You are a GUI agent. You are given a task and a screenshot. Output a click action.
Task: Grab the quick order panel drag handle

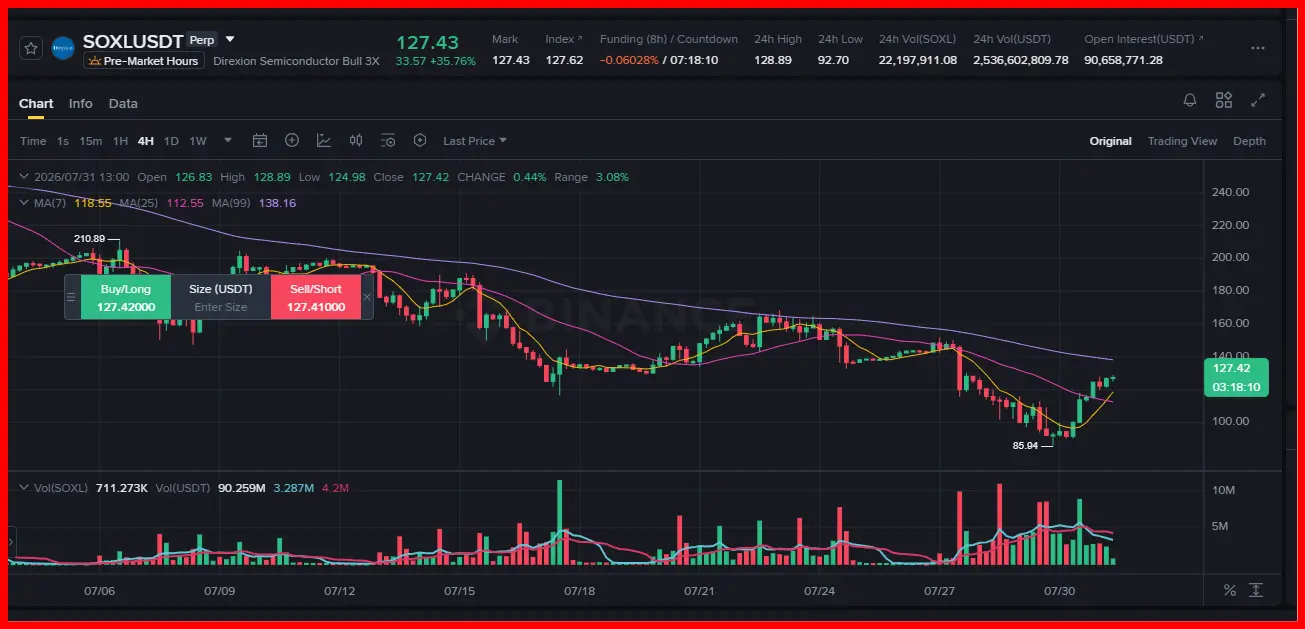click(x=70, y=297)
